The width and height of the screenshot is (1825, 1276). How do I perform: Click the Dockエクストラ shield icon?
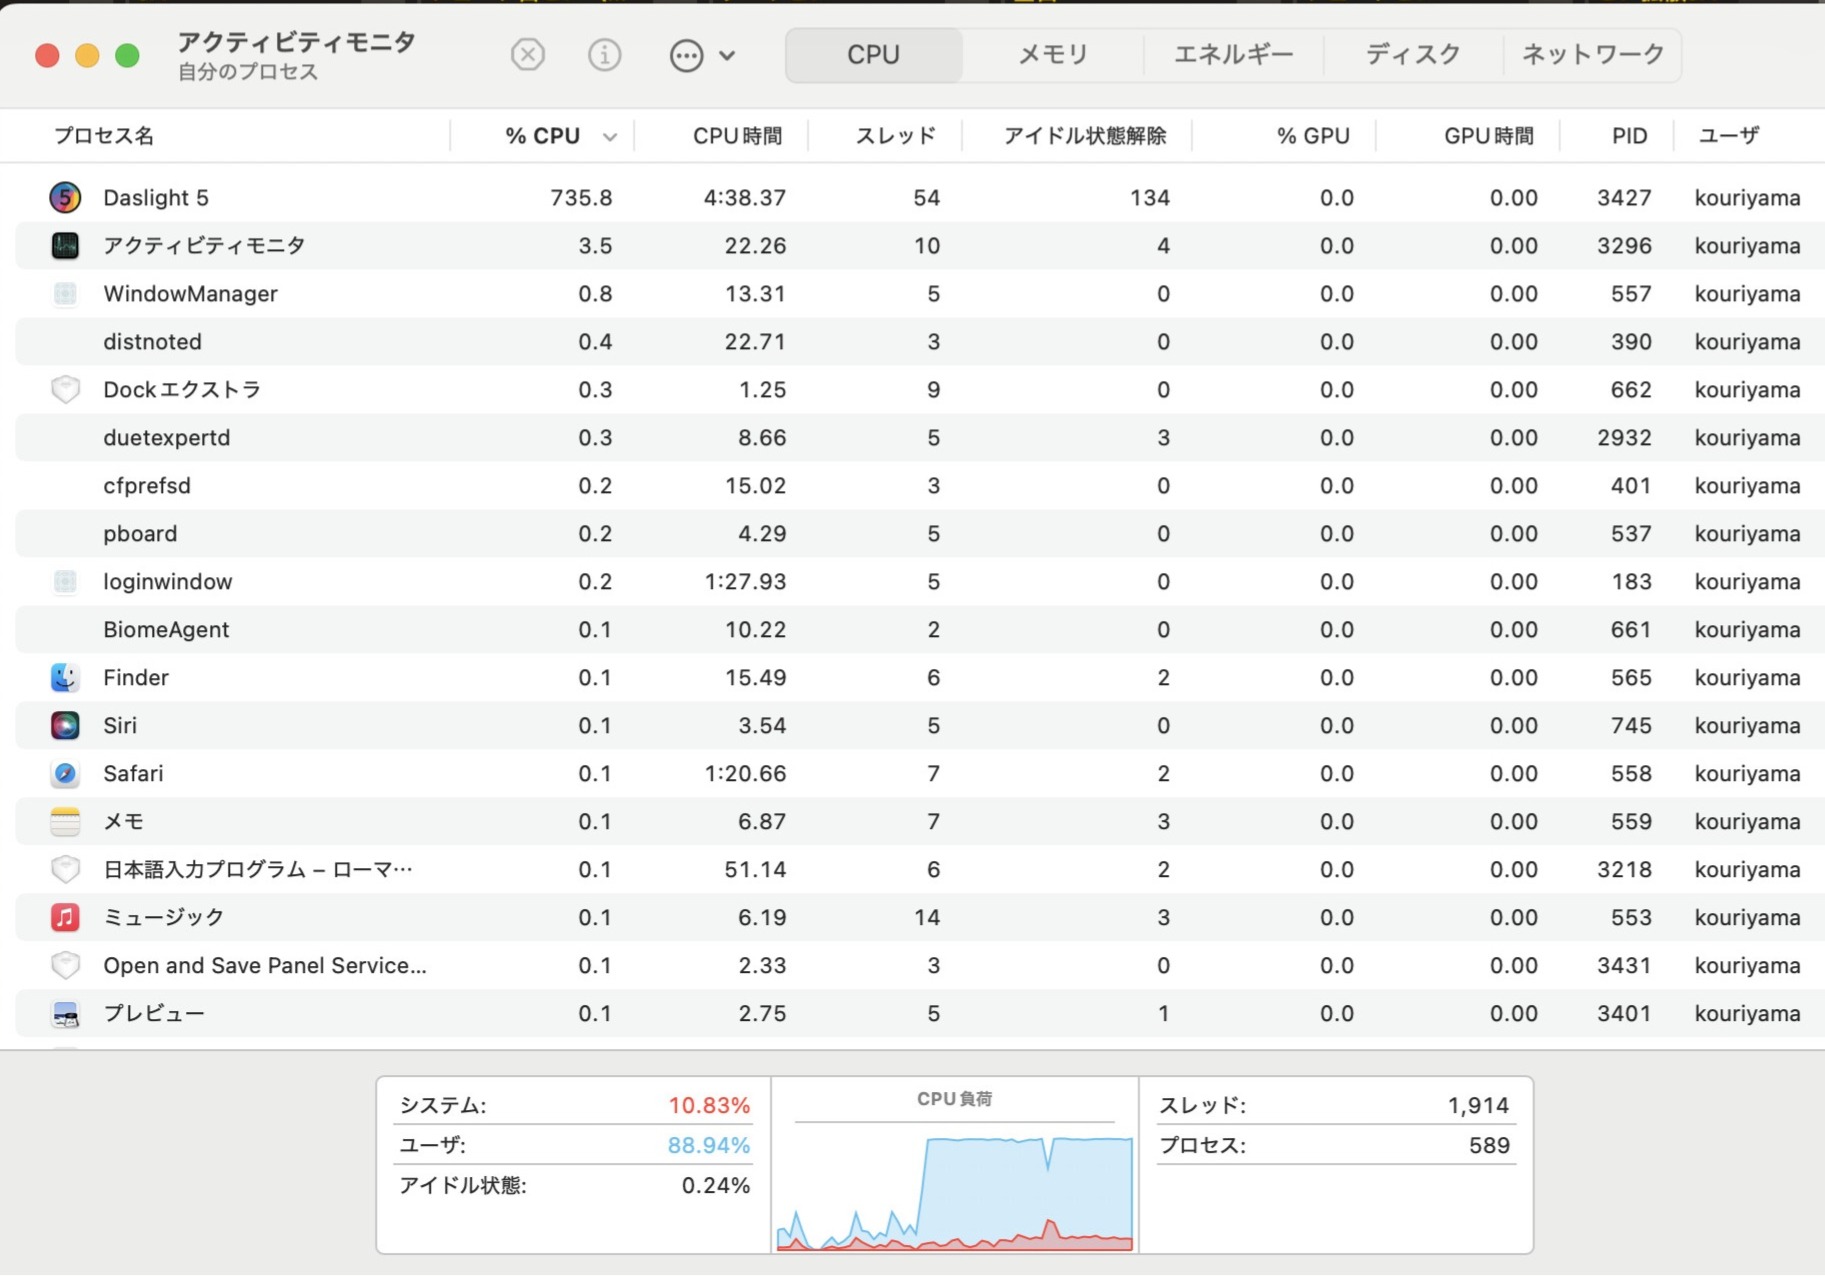tap(65, 389)
